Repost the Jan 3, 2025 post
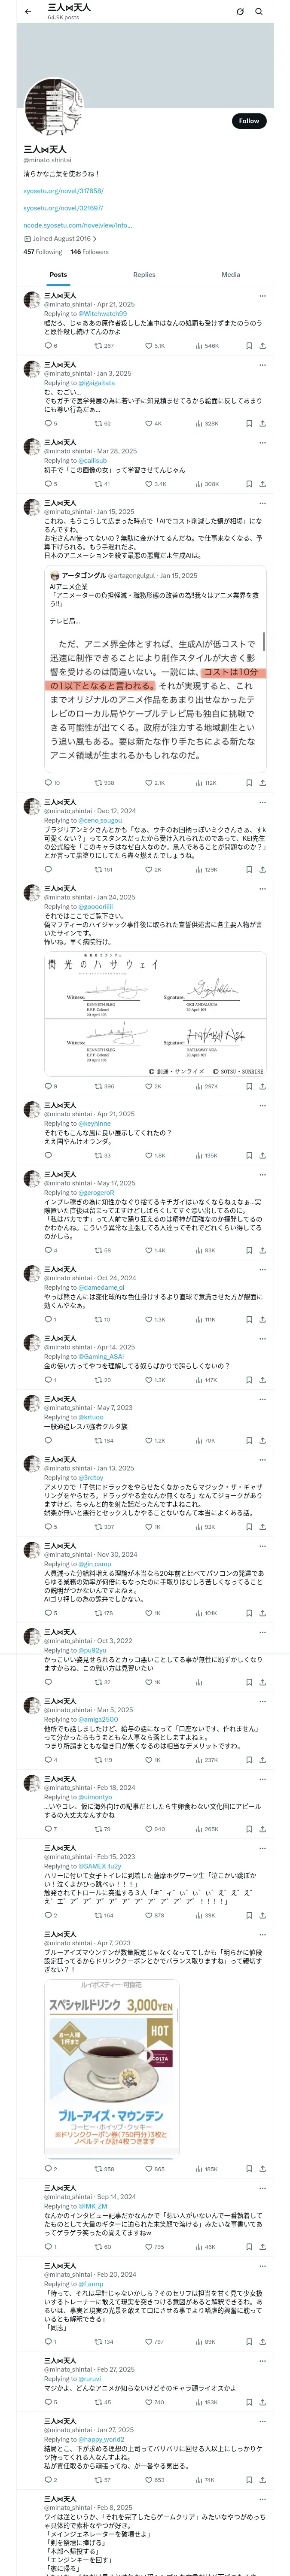This screenshot has height=2576, width=290. point(98,423)
